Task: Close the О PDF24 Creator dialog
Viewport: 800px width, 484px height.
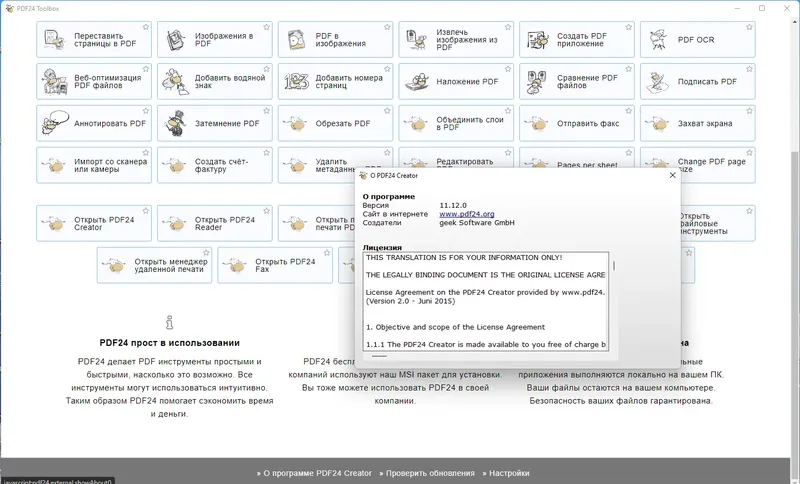Action: click(672, 175)
